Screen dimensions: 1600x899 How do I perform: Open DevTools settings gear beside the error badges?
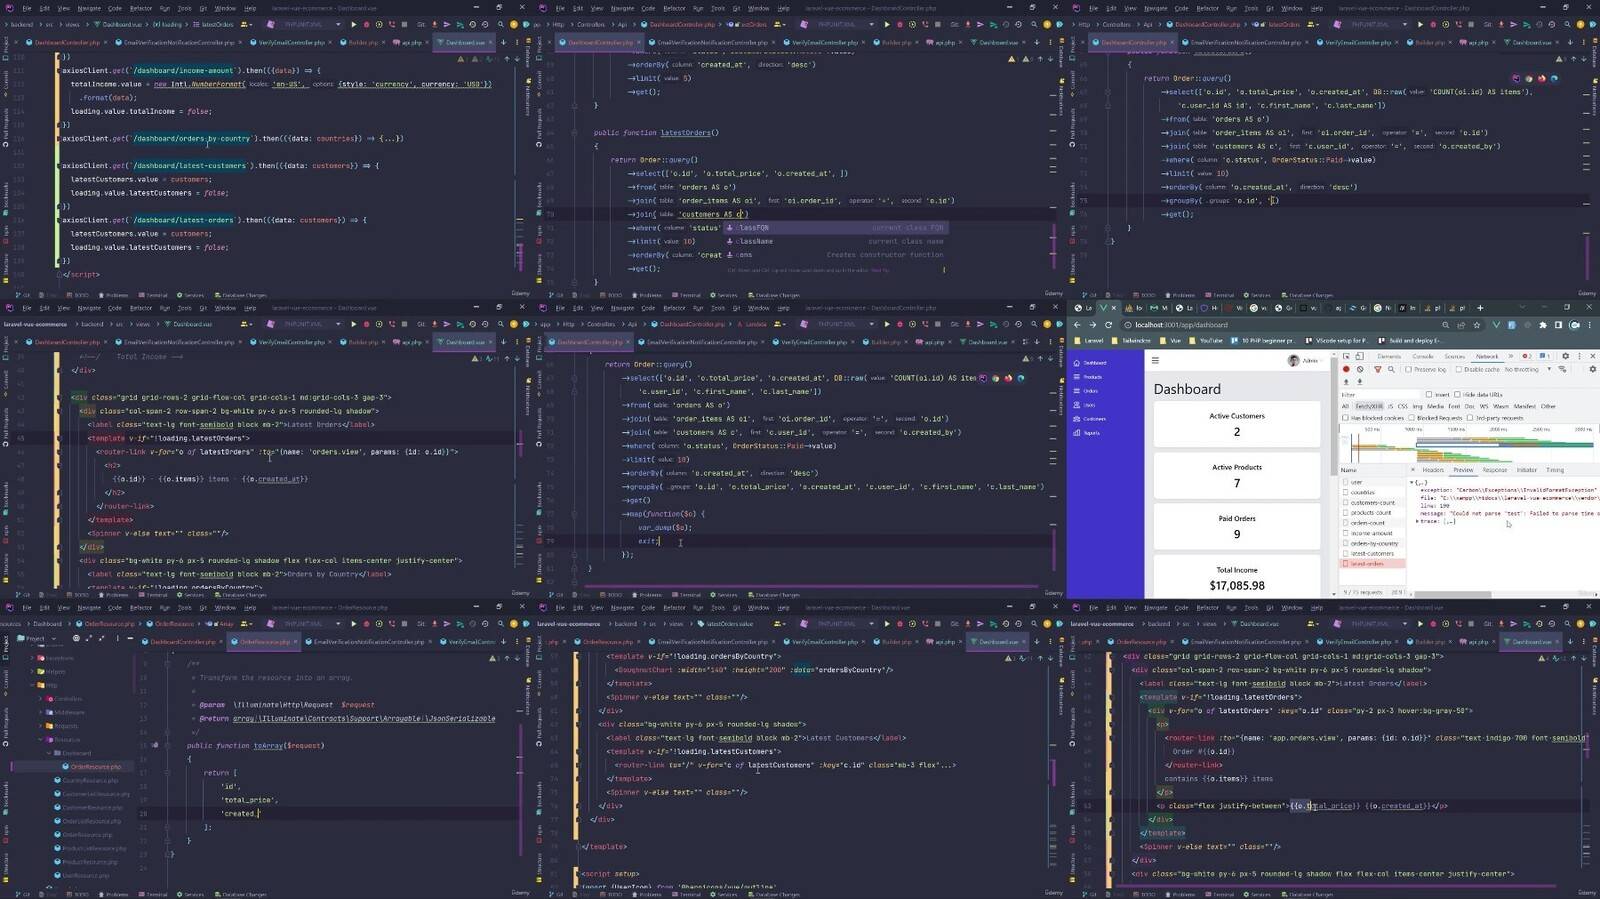click(x=1565, y=356)
